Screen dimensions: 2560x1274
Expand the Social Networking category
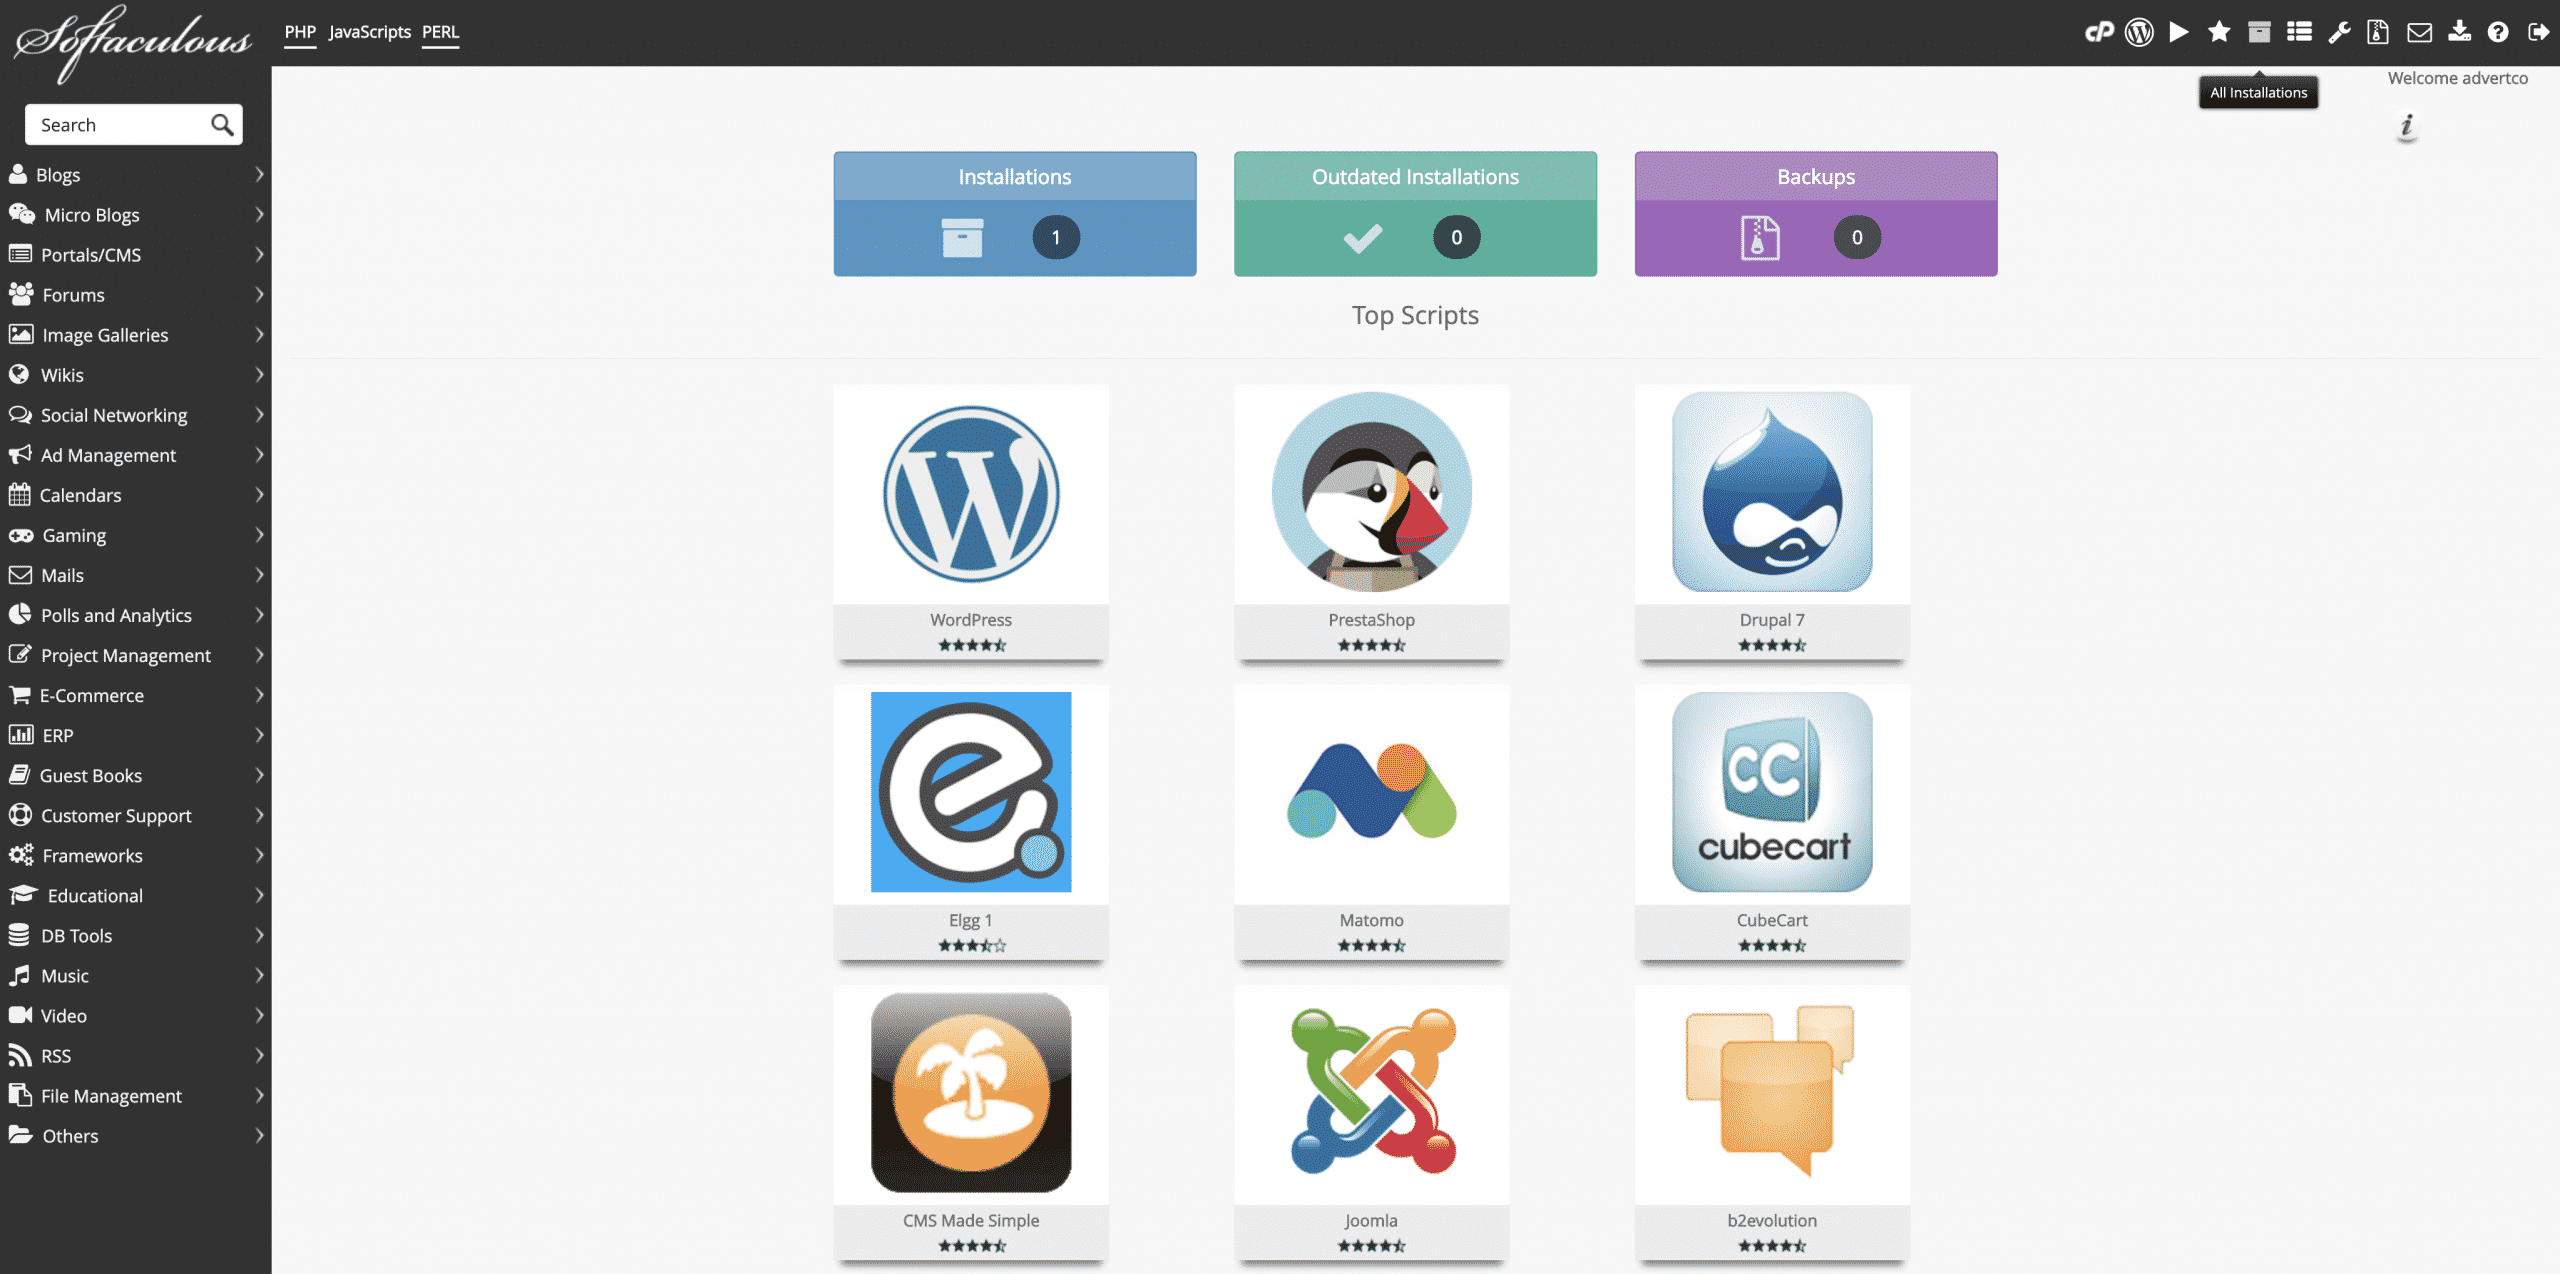point(136,414)
